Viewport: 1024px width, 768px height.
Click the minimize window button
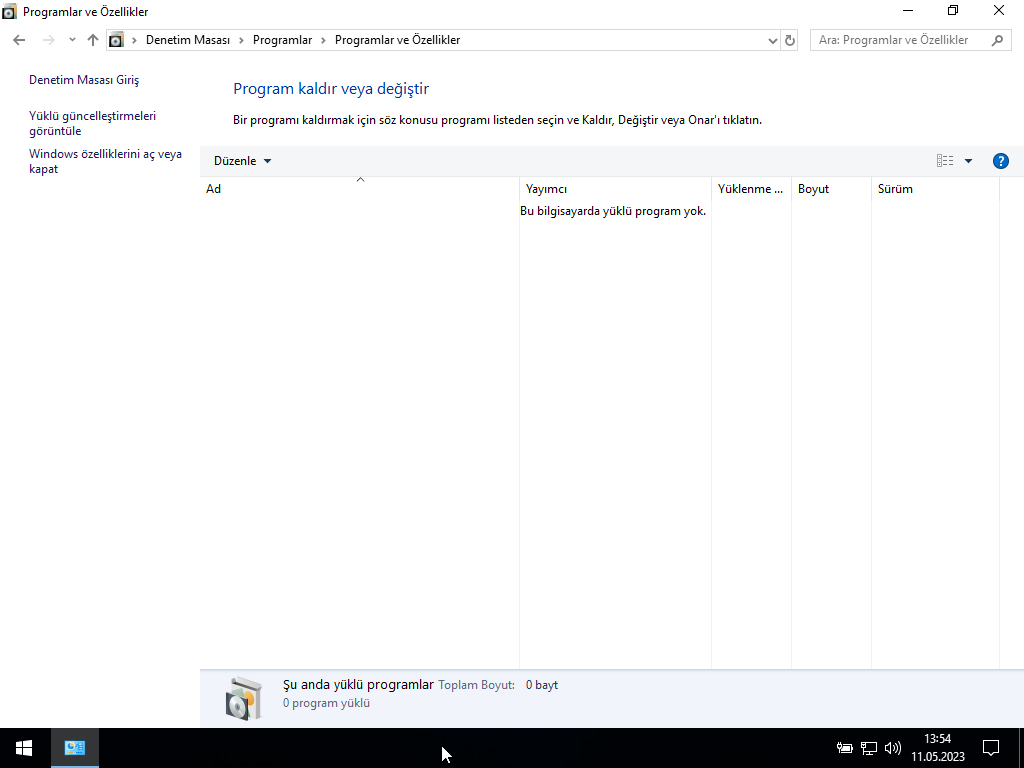(908, 10)
